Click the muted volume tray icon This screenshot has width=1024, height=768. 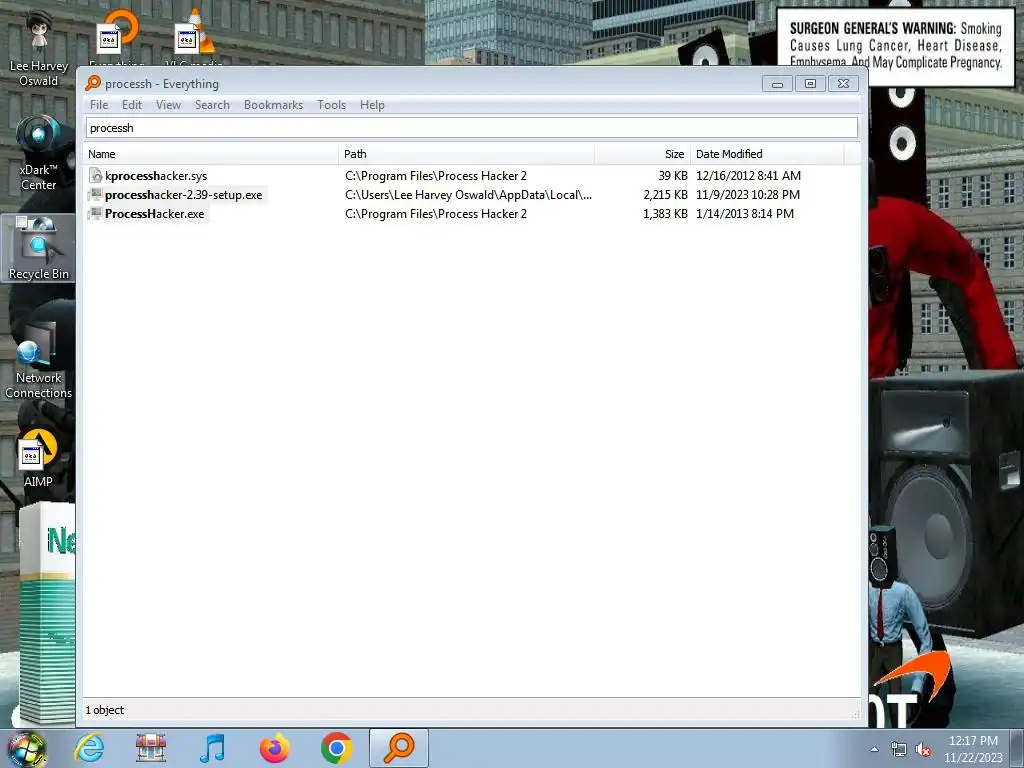pos(923,750)
